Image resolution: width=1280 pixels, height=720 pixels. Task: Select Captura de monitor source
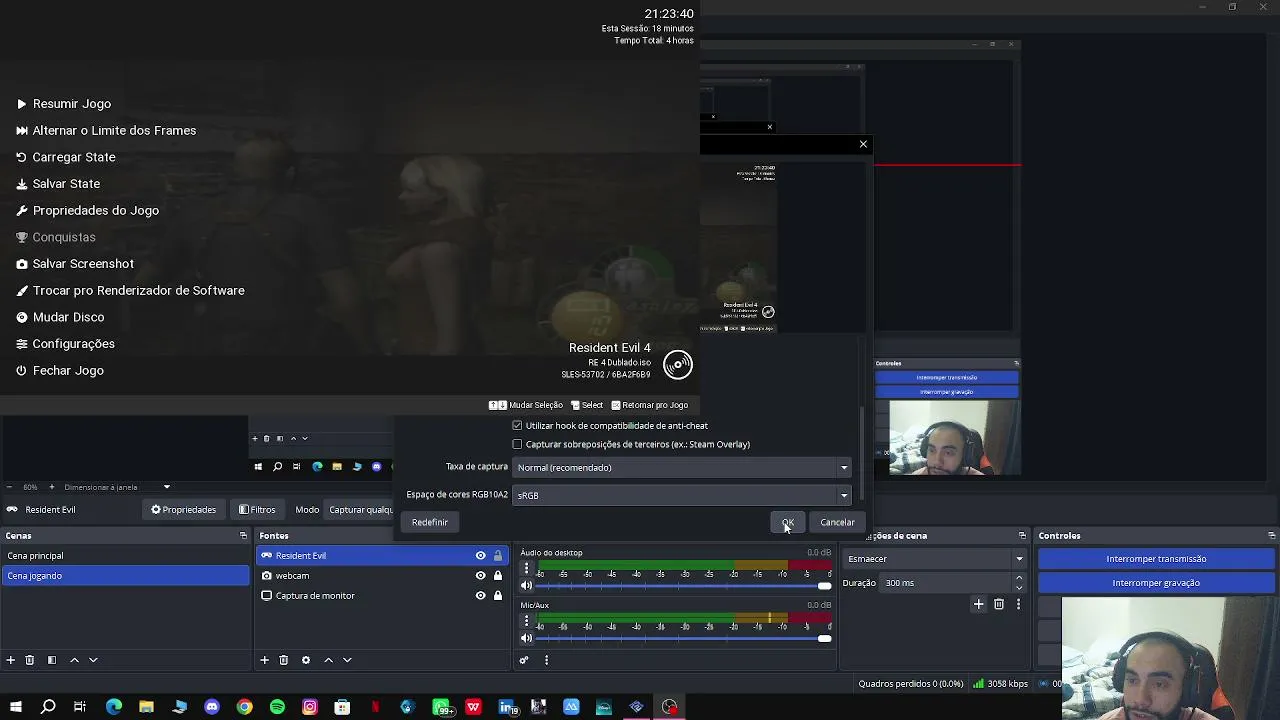(383, 596)
